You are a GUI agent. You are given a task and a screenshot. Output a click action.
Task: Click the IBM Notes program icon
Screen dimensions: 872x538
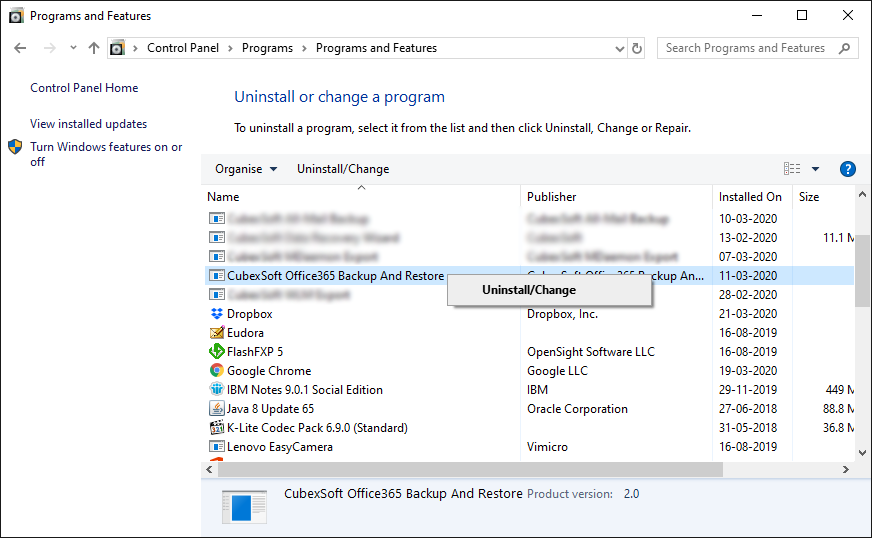coord(216,389)
